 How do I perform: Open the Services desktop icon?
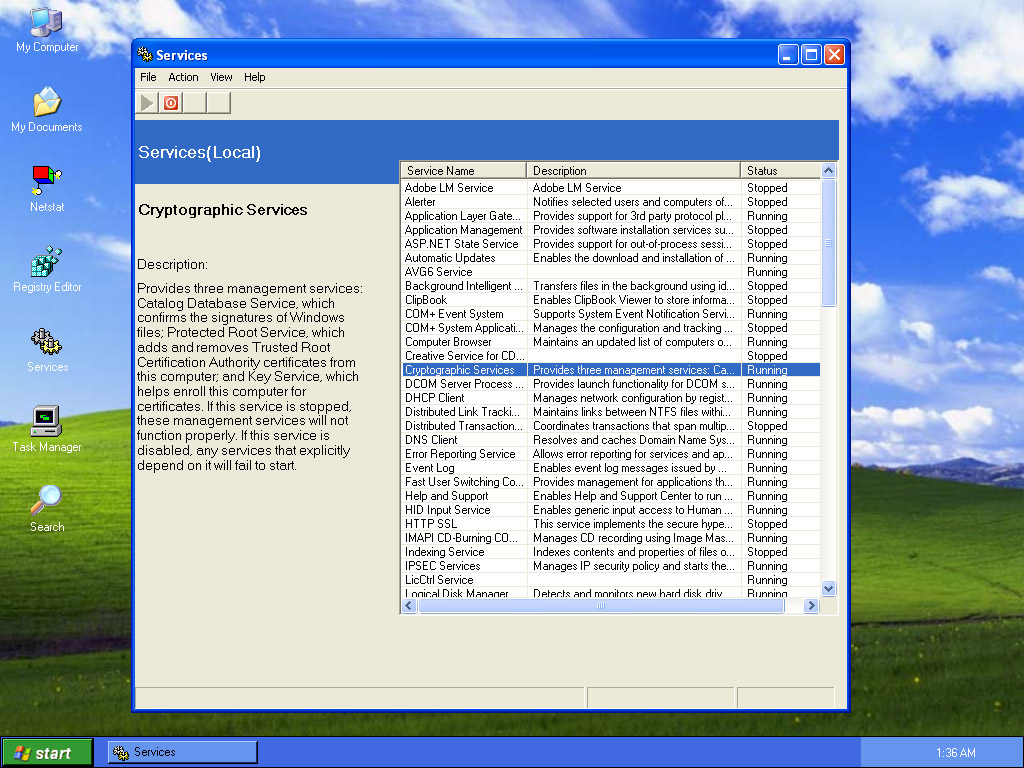point(47,350)
